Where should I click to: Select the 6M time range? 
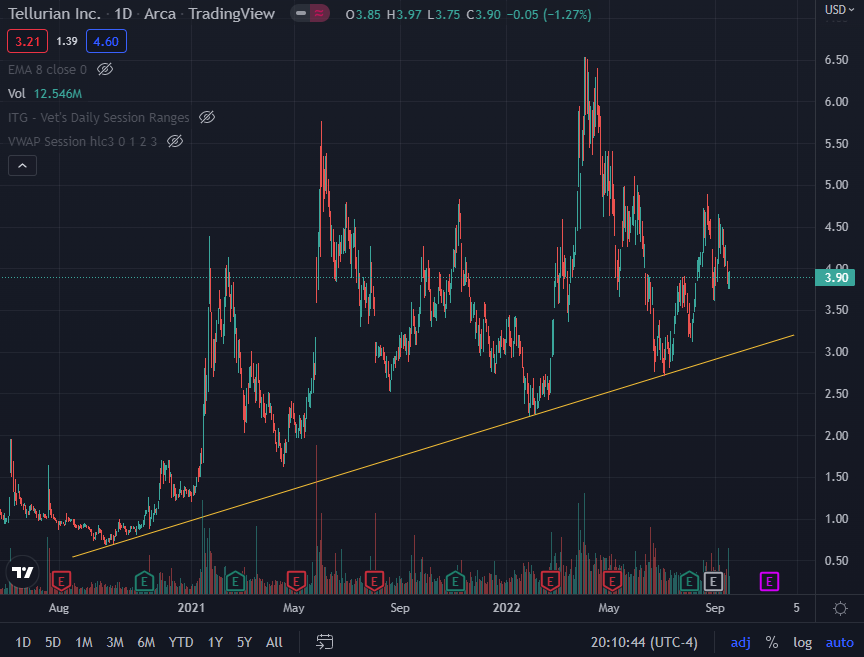[x=146, y=642]
